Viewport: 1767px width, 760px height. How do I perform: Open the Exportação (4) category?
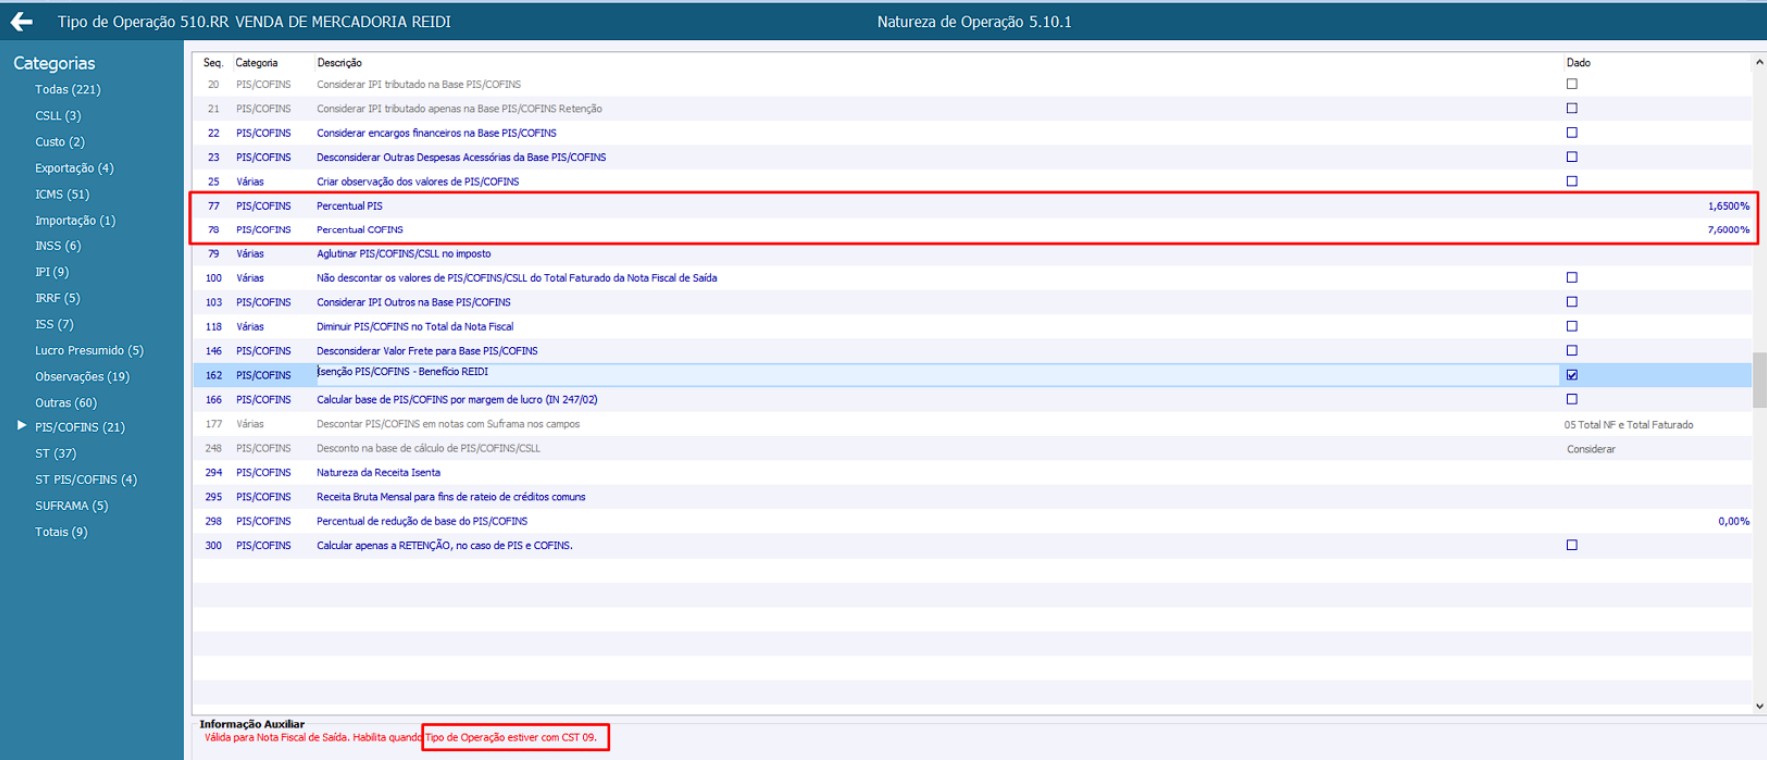point(74,168)
